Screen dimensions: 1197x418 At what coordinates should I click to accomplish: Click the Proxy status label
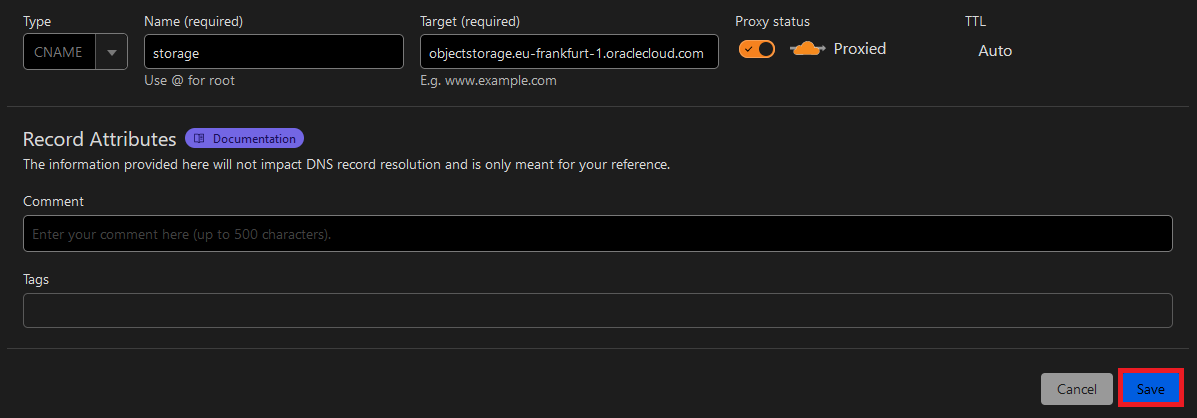coord(772,21)
